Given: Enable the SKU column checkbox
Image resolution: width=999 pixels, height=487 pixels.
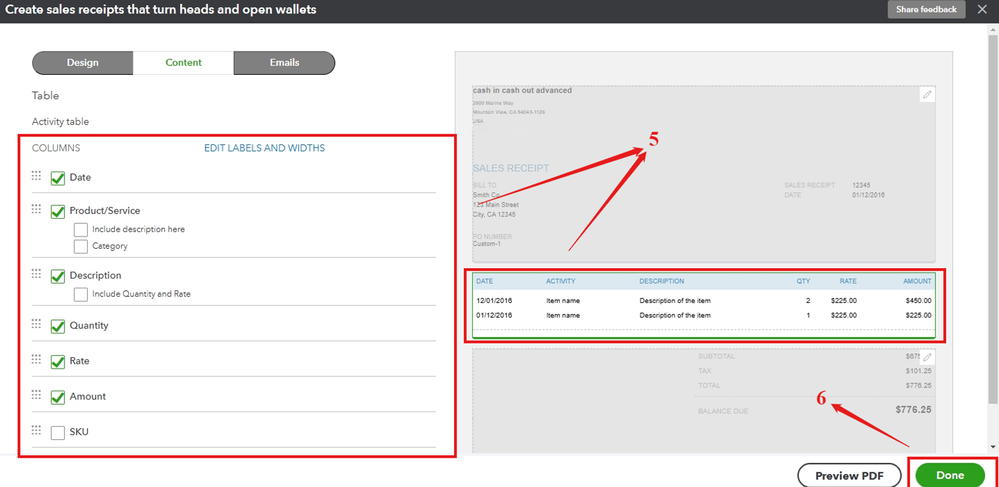Looking at the screenshot, I should pos(58,433).
